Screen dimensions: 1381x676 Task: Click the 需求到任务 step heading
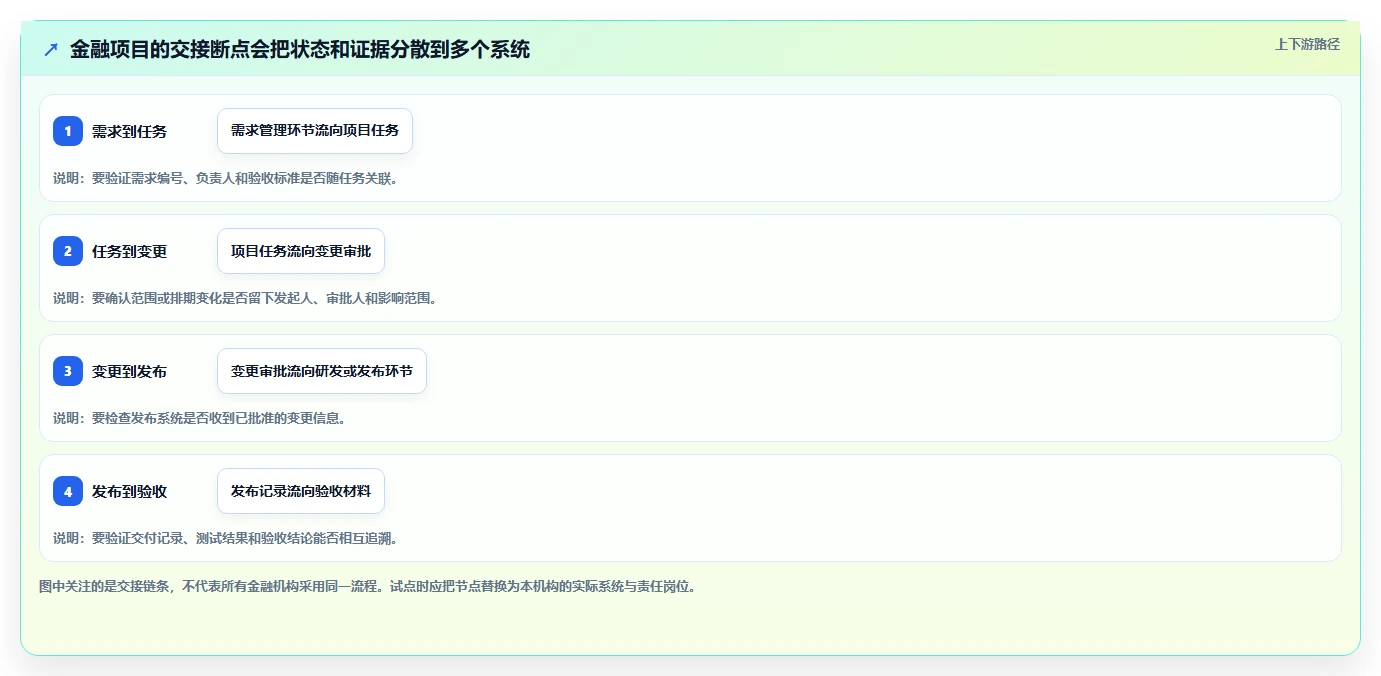[130, 131]
